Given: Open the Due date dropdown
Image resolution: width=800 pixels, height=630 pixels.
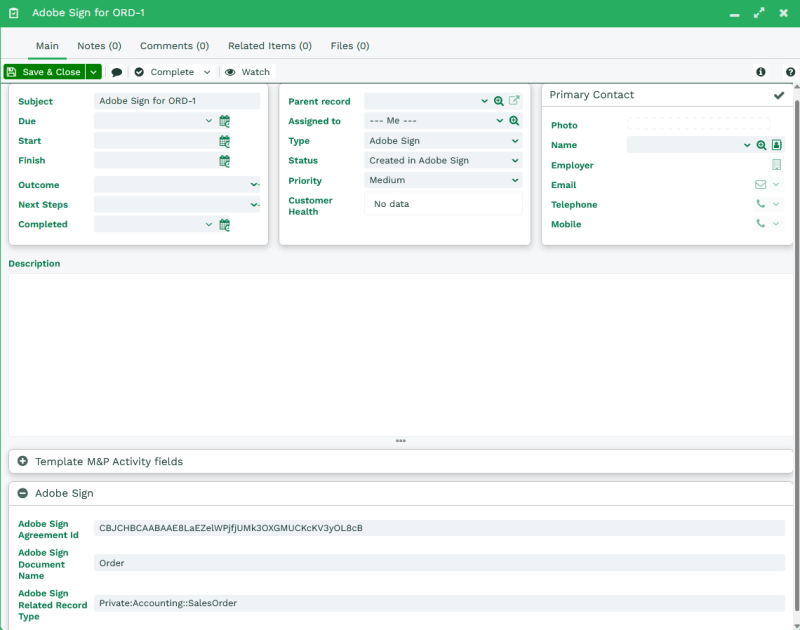Looking at the screenshot, I should (209, 121).
